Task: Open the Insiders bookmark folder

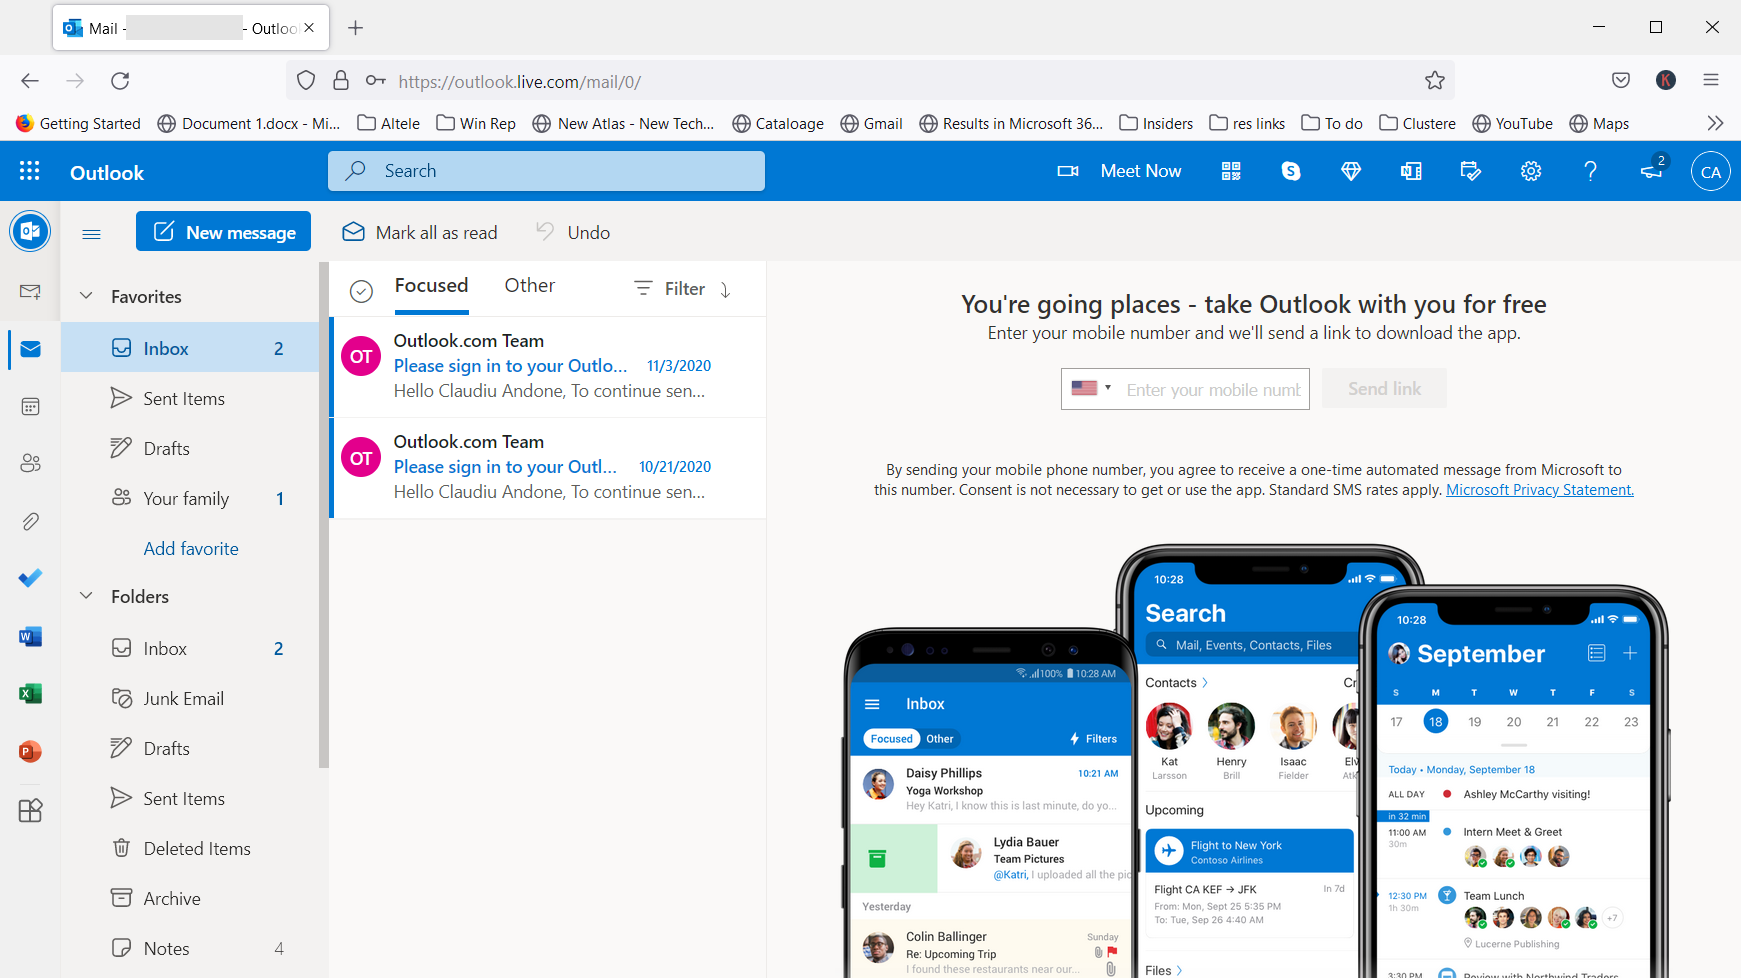Action: 1156,123
